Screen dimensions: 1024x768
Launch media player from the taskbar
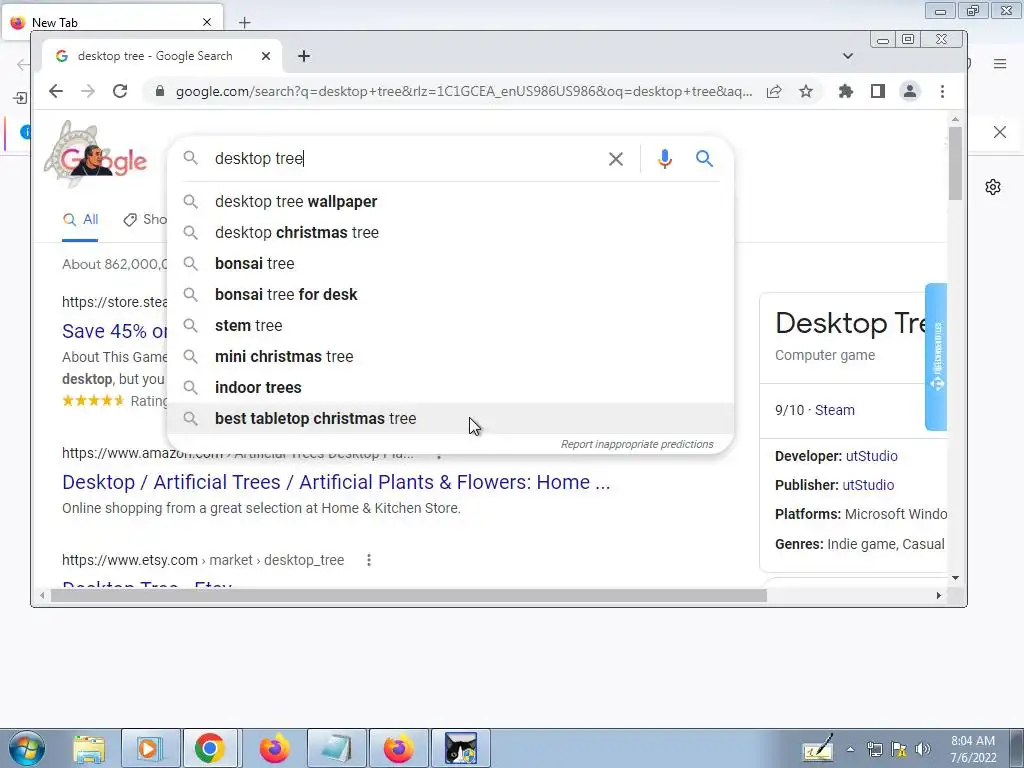pyautogui.click(x=150, y=748)
